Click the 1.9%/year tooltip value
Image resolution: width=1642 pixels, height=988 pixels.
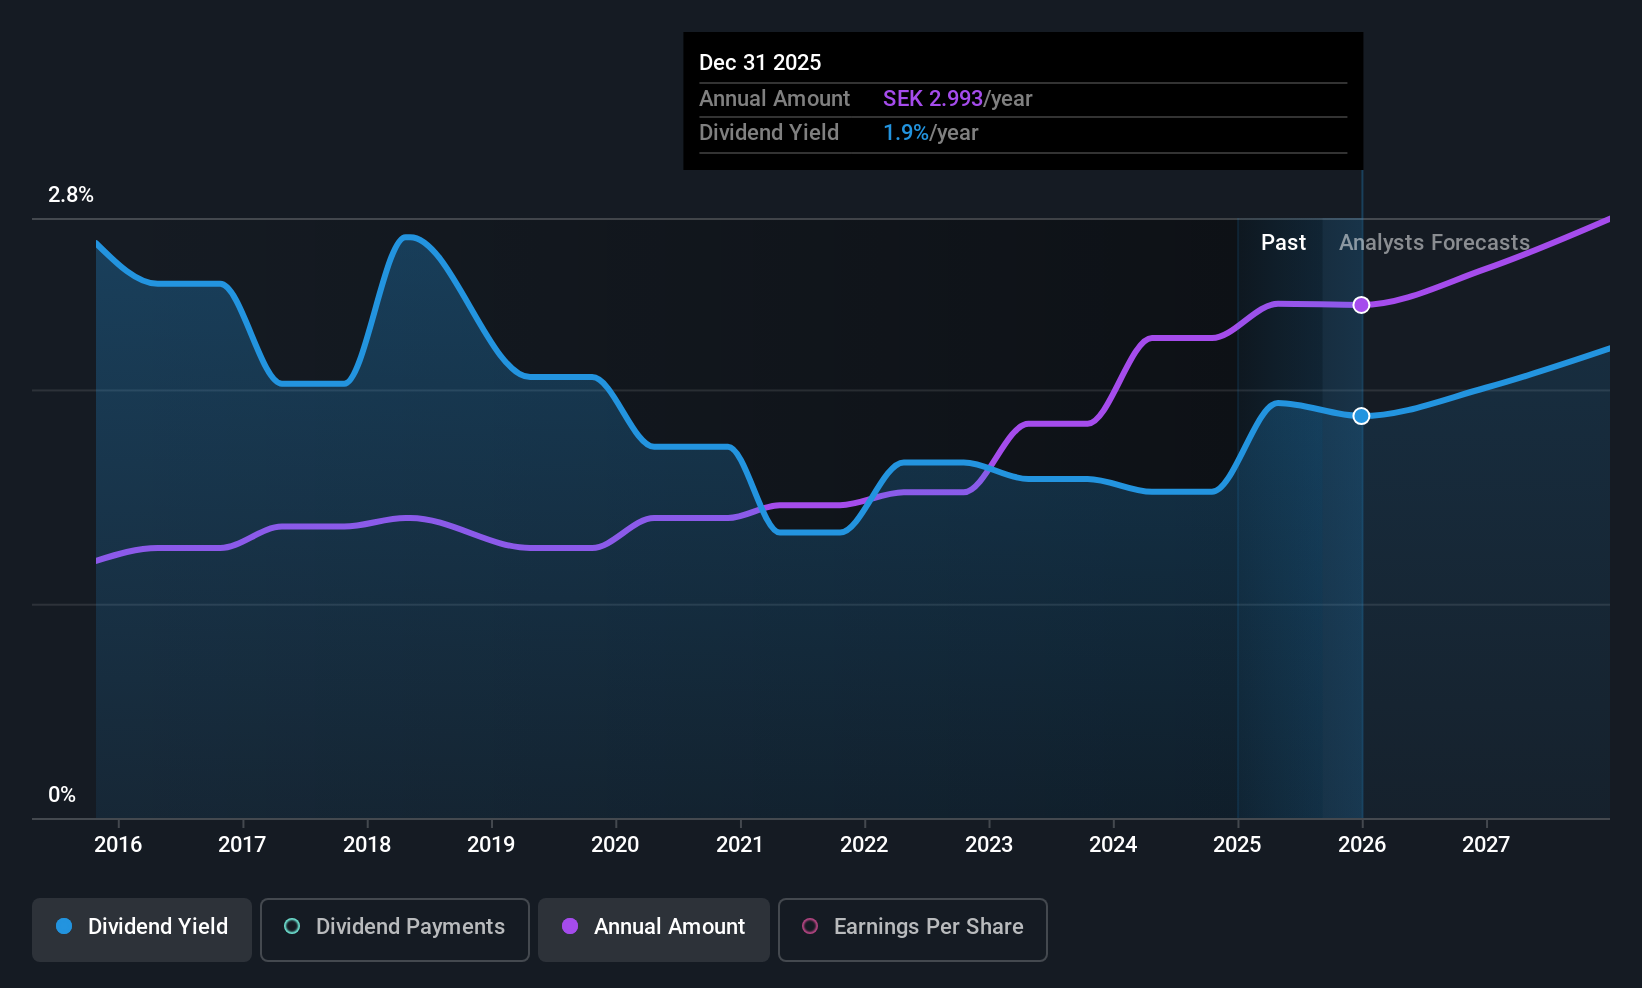coord(930,133)
